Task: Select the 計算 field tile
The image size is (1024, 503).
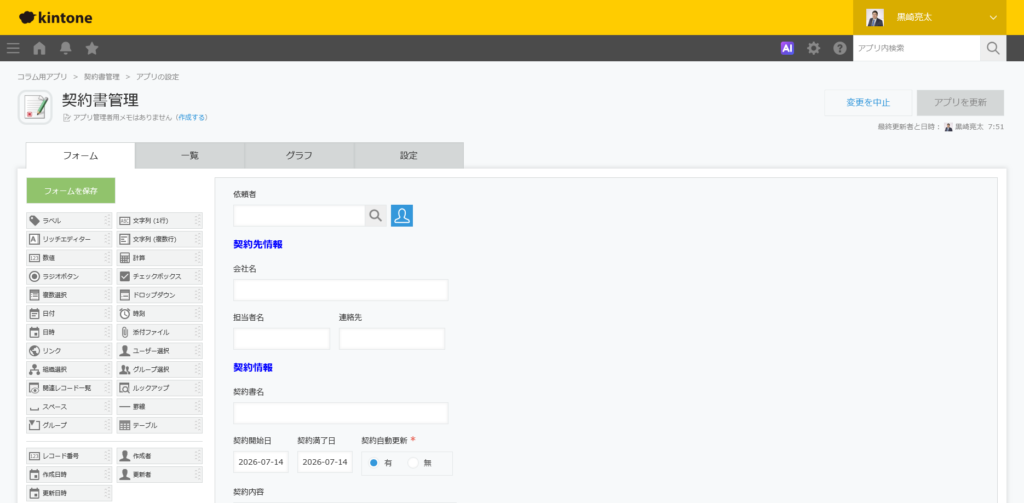Action: (159, 258)
